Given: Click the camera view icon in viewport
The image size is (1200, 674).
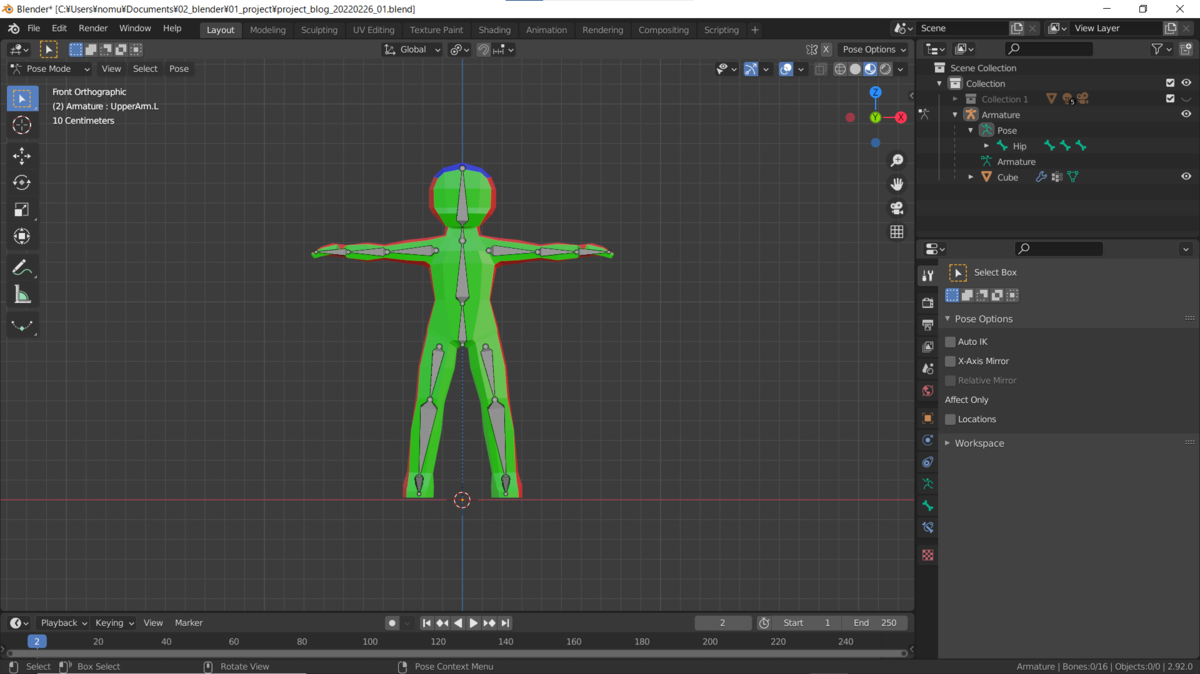Looking at the screenshot, I should [x=897, y=208].
